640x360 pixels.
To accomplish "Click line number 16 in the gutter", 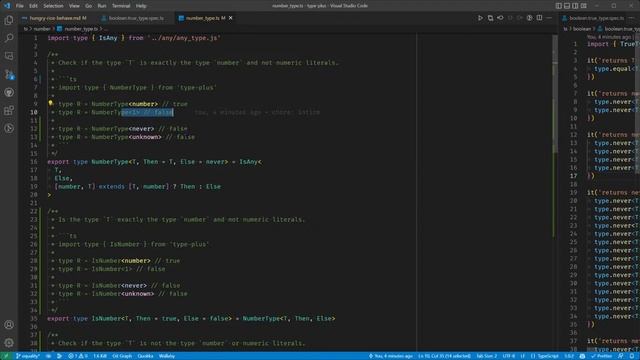I will coord(34,162).
